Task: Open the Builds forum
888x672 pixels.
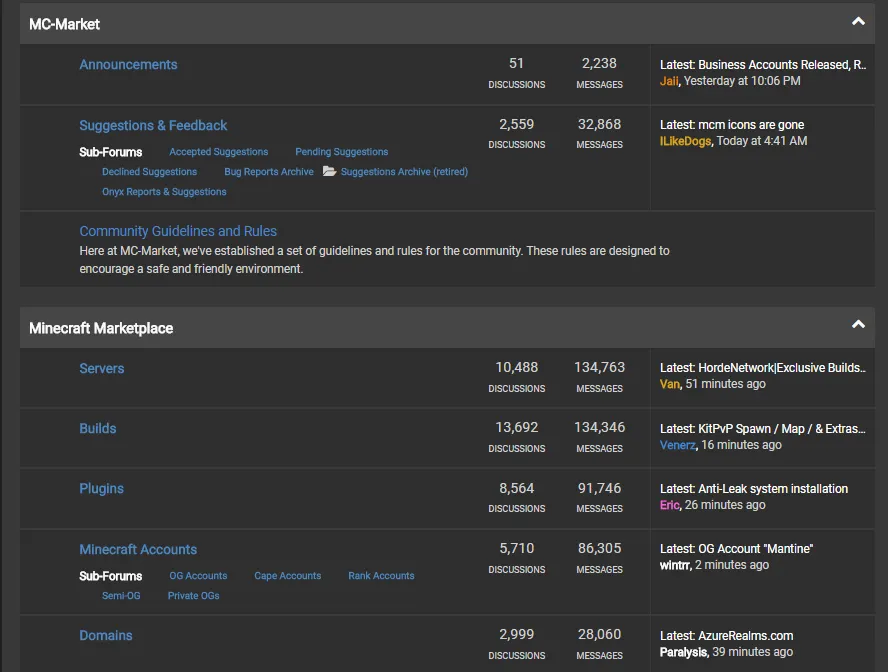Action: click(97, 429)
